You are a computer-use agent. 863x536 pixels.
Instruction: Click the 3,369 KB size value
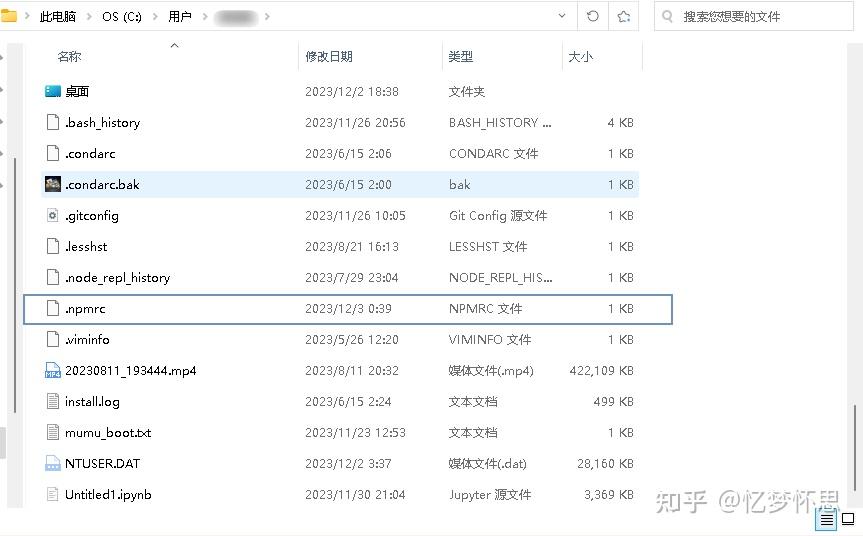point(609,495)
